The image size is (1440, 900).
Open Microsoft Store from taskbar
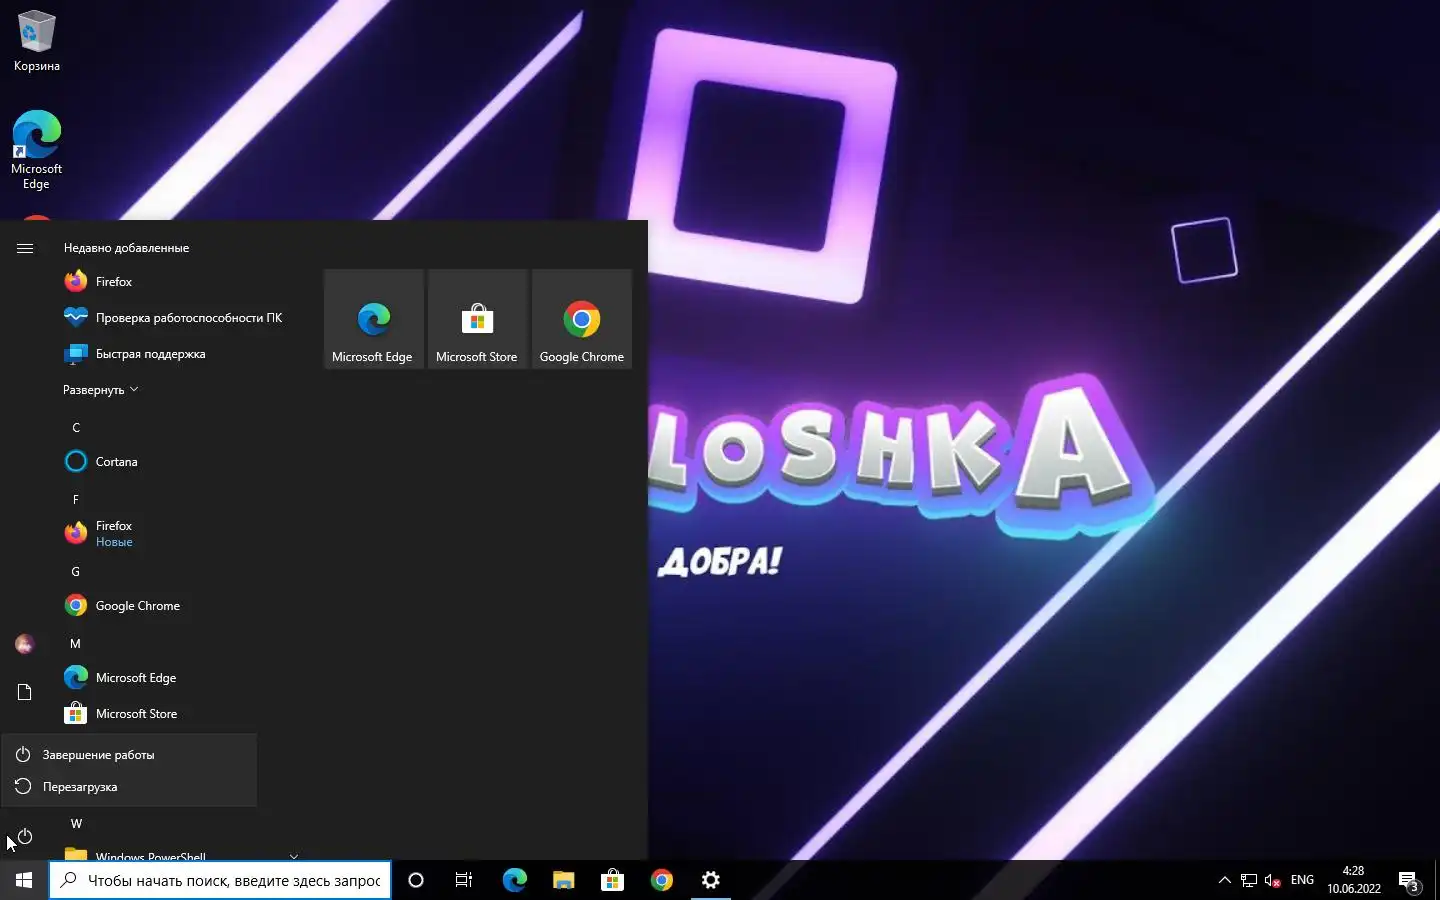[612, 880]
